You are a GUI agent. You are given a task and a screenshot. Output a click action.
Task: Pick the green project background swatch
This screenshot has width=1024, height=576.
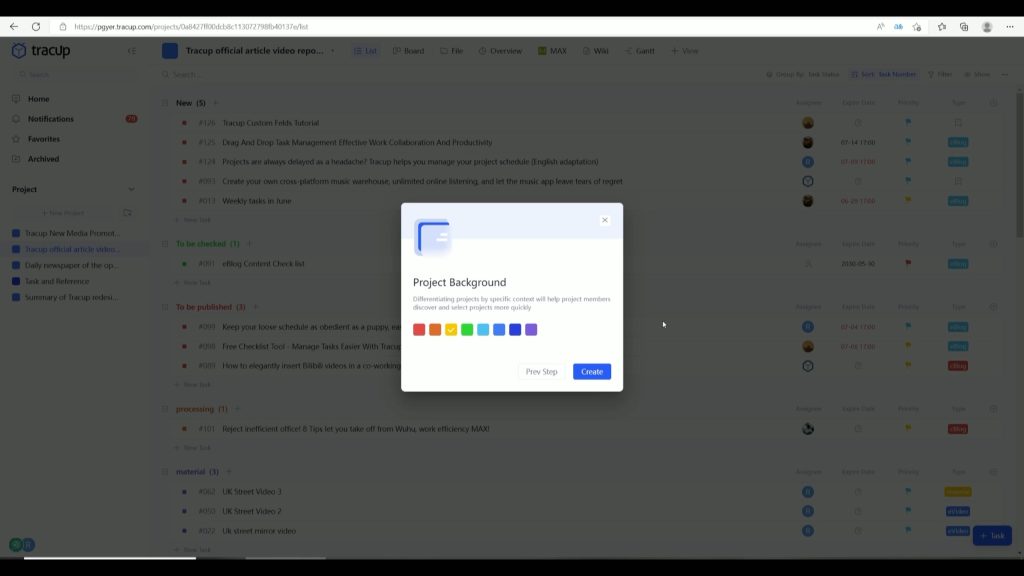467,330
